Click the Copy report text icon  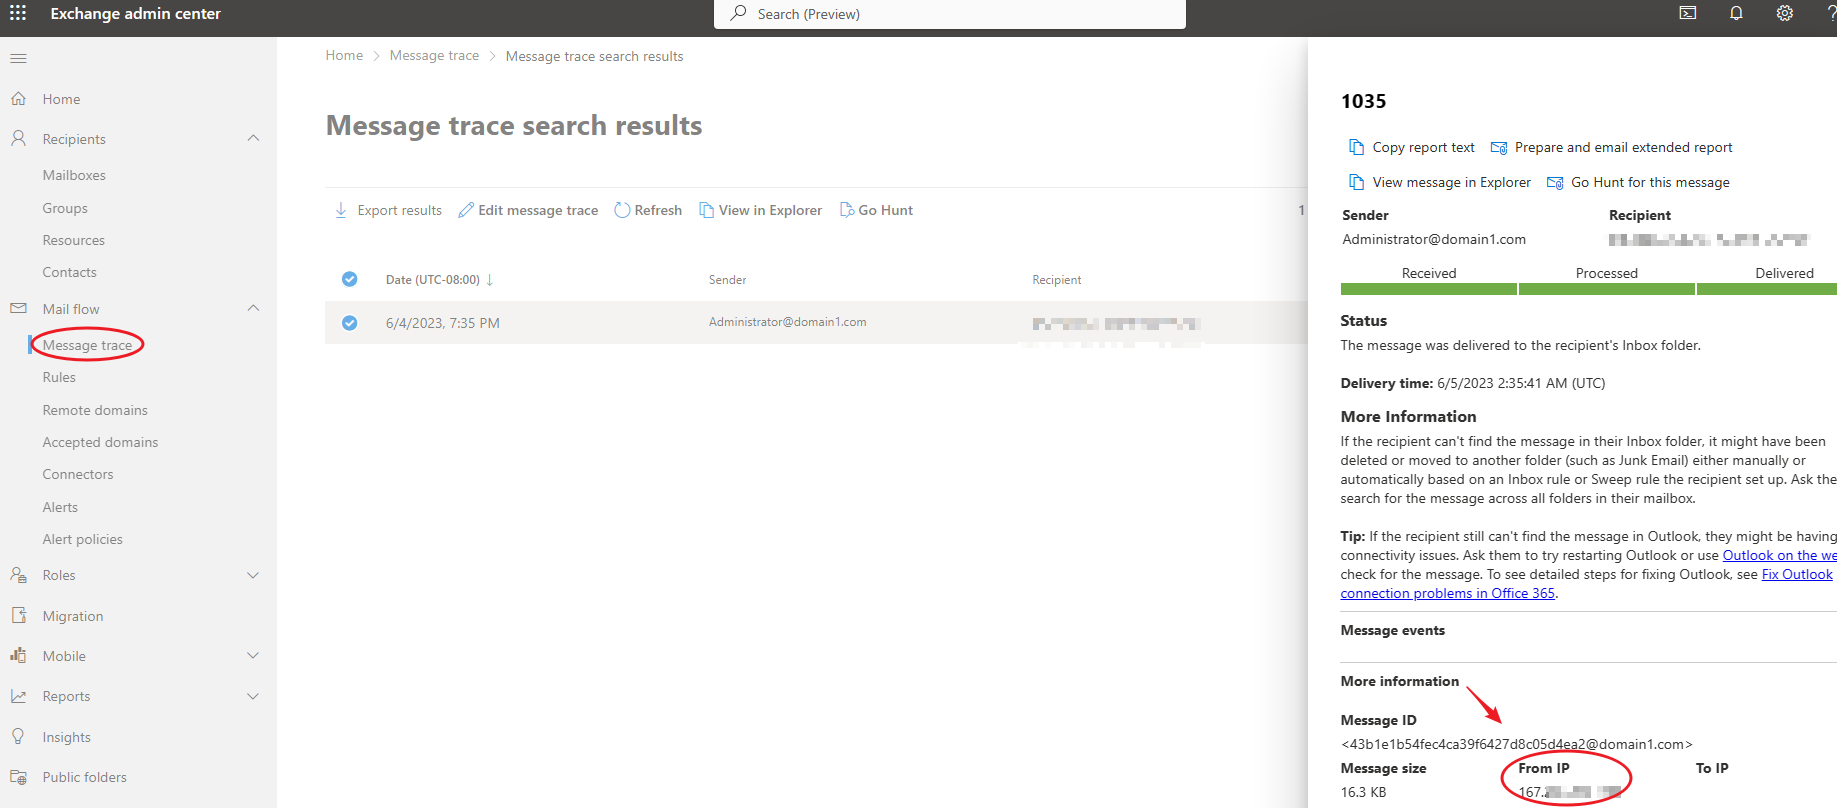(x=1357, y=147)
